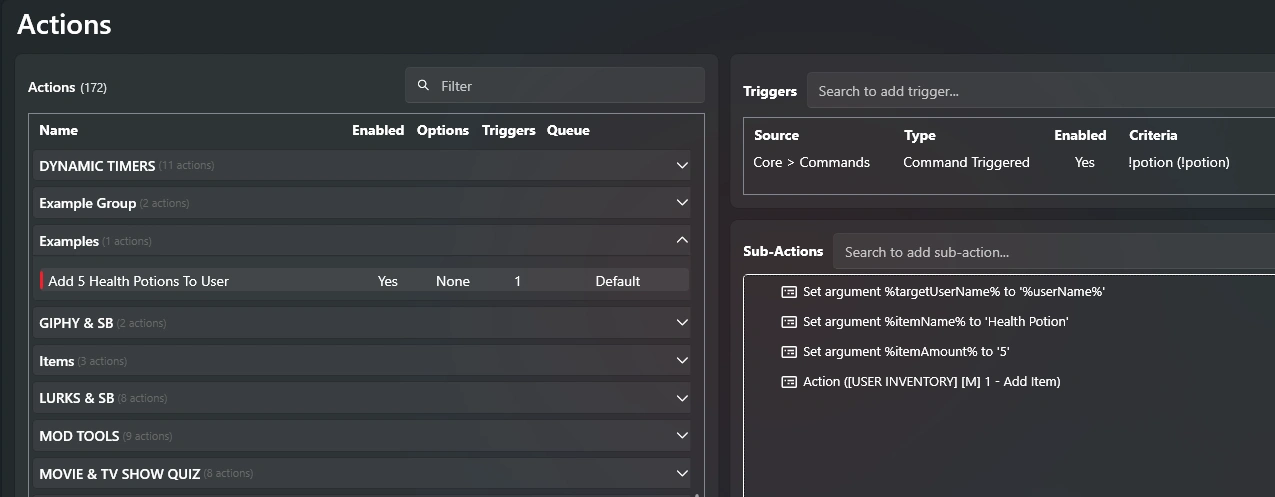The width and height of the screenshot is (1275, 497).
Task: Sort actions by Enabled column header
Action: [x=378, y=130]
